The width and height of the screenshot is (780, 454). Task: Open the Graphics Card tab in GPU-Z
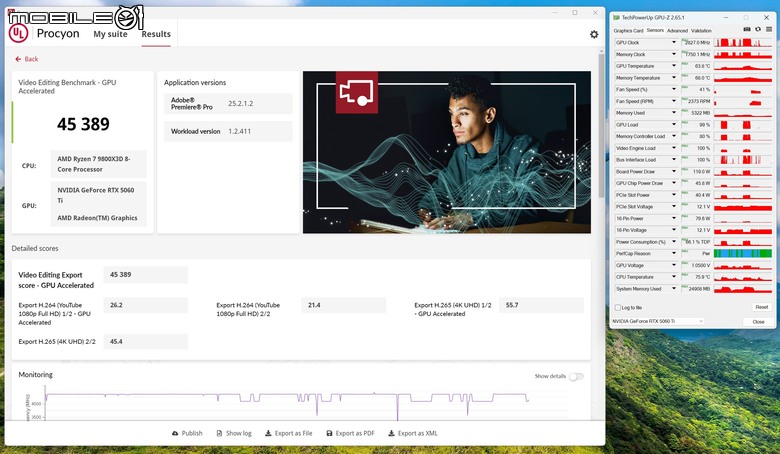click(x=628, y=30)
